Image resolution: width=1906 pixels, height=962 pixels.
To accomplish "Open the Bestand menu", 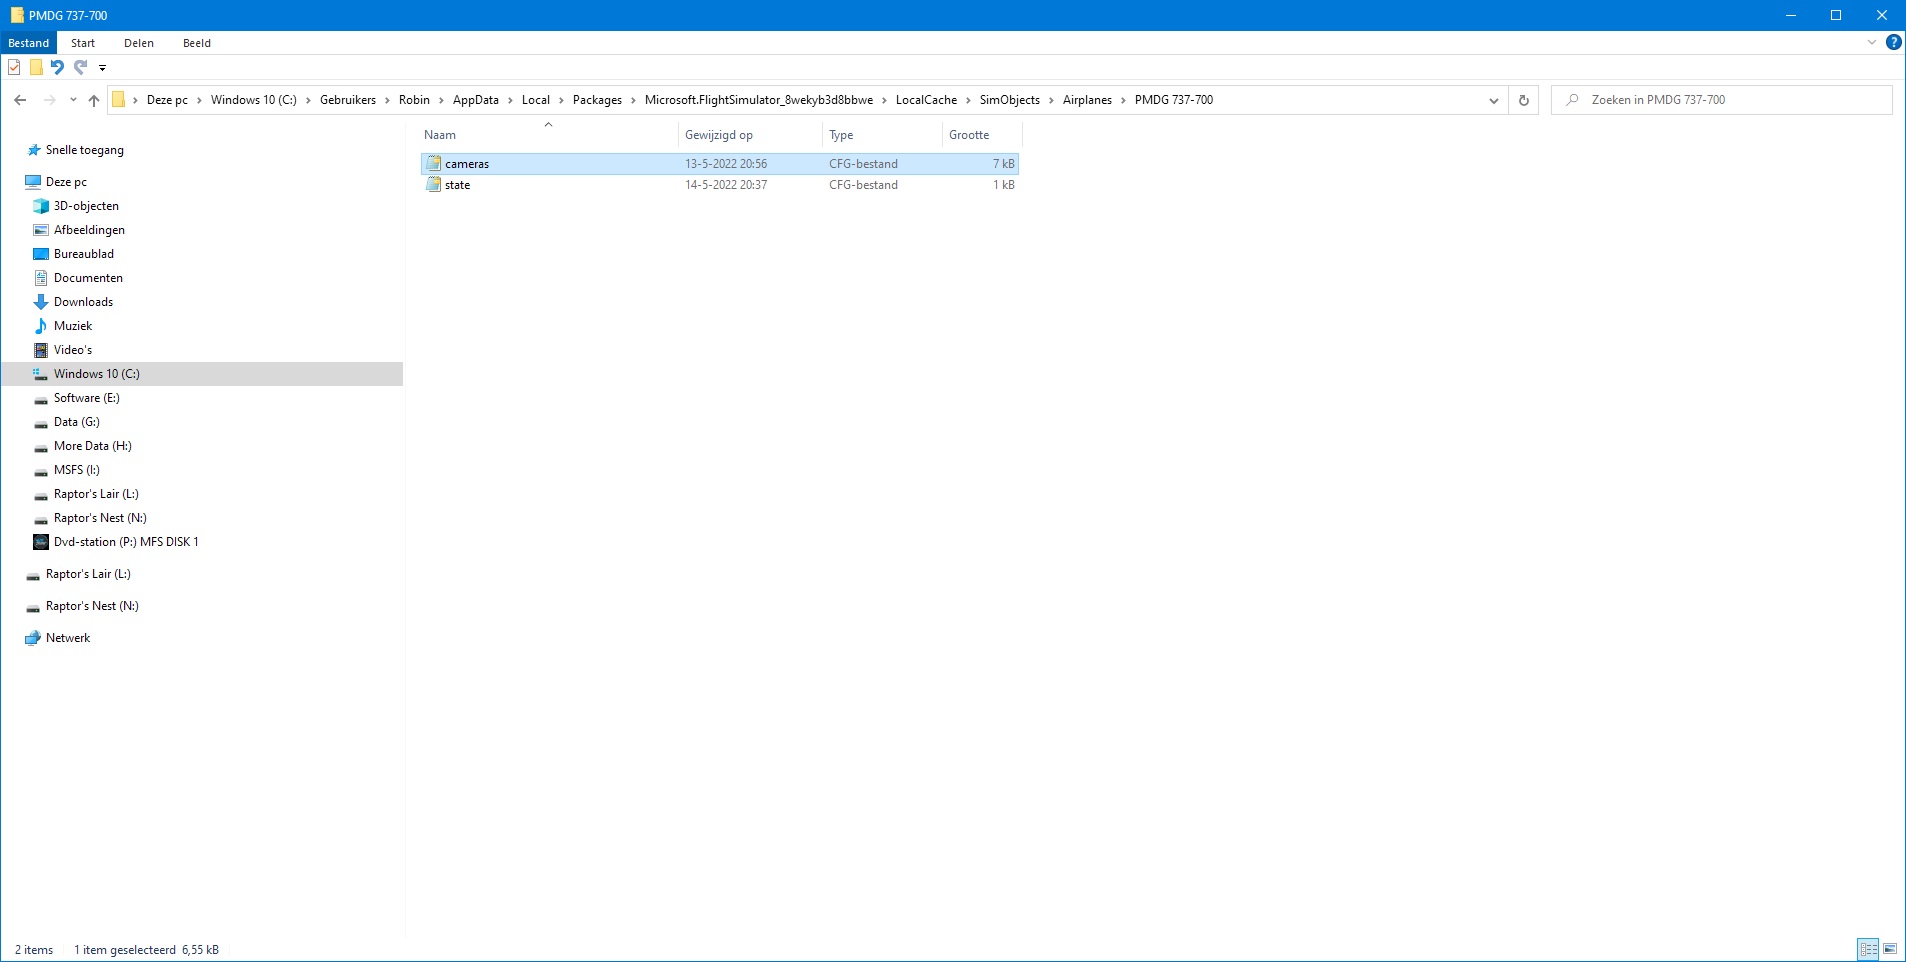I will 28,43.
